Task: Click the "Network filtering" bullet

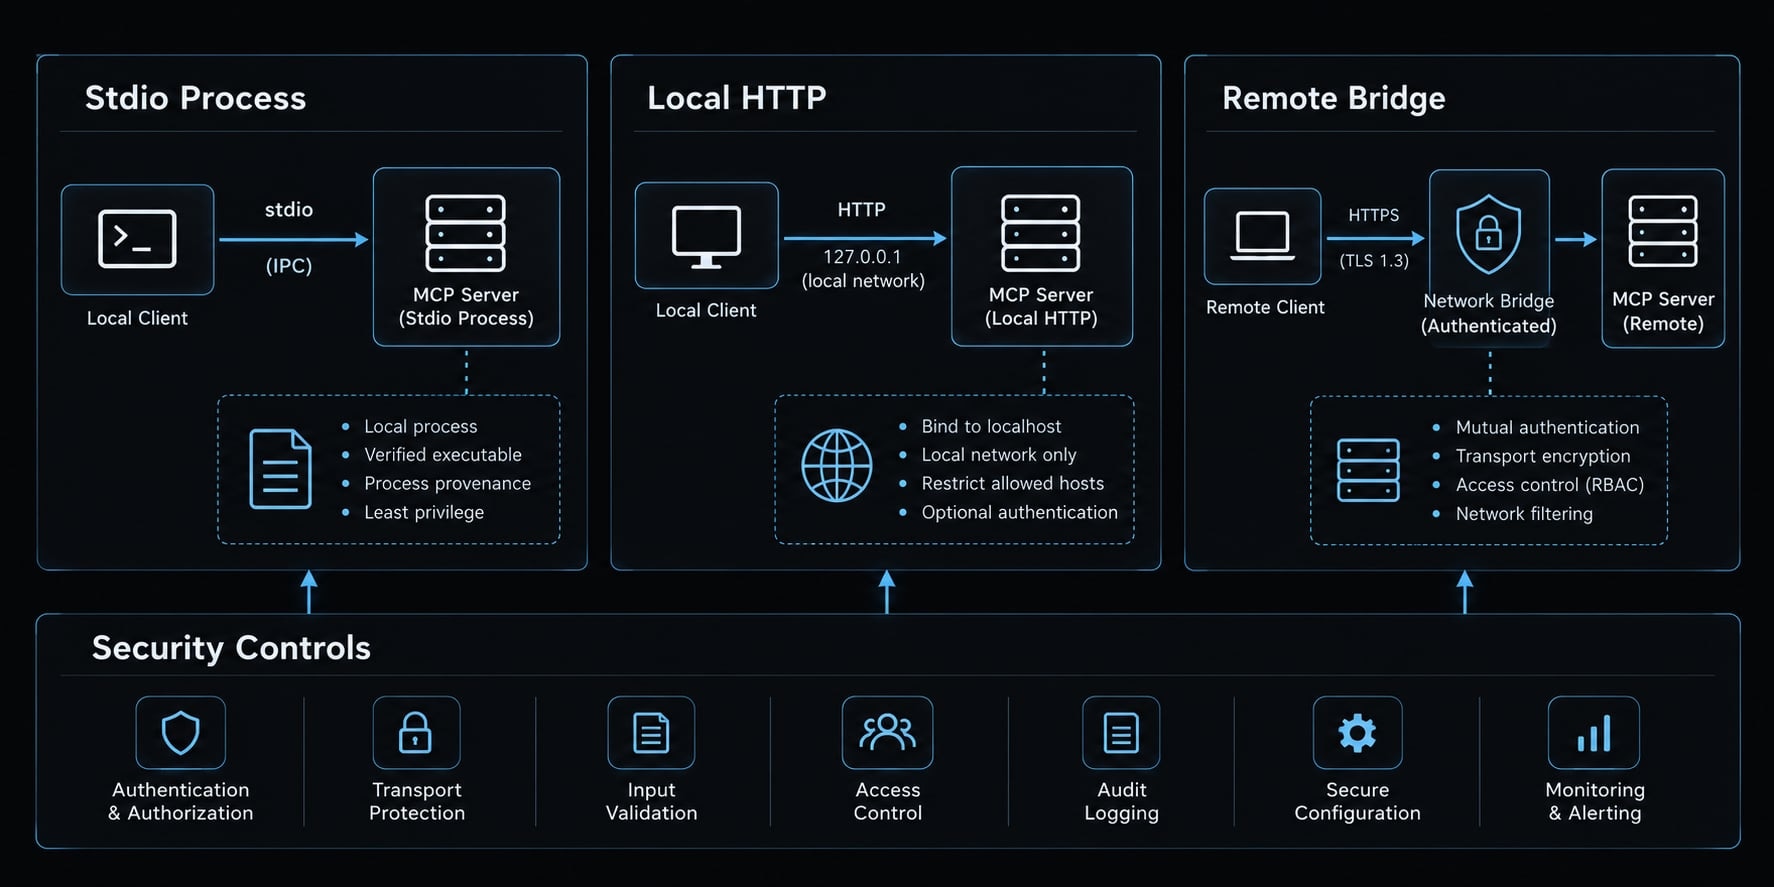Action: coord(1524,514)
